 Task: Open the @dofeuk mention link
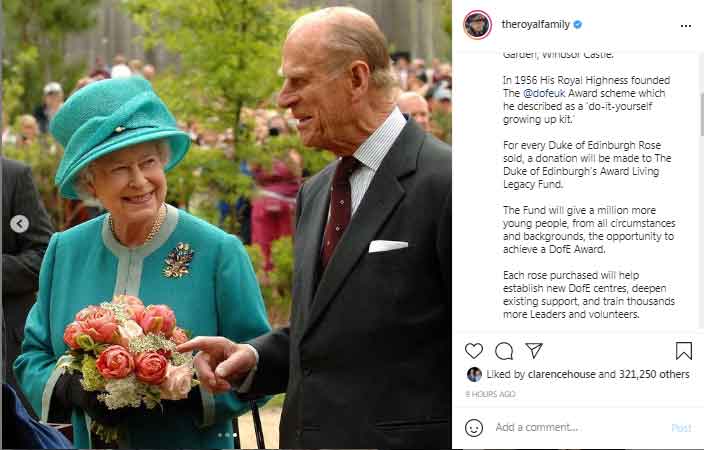(544, 93)
